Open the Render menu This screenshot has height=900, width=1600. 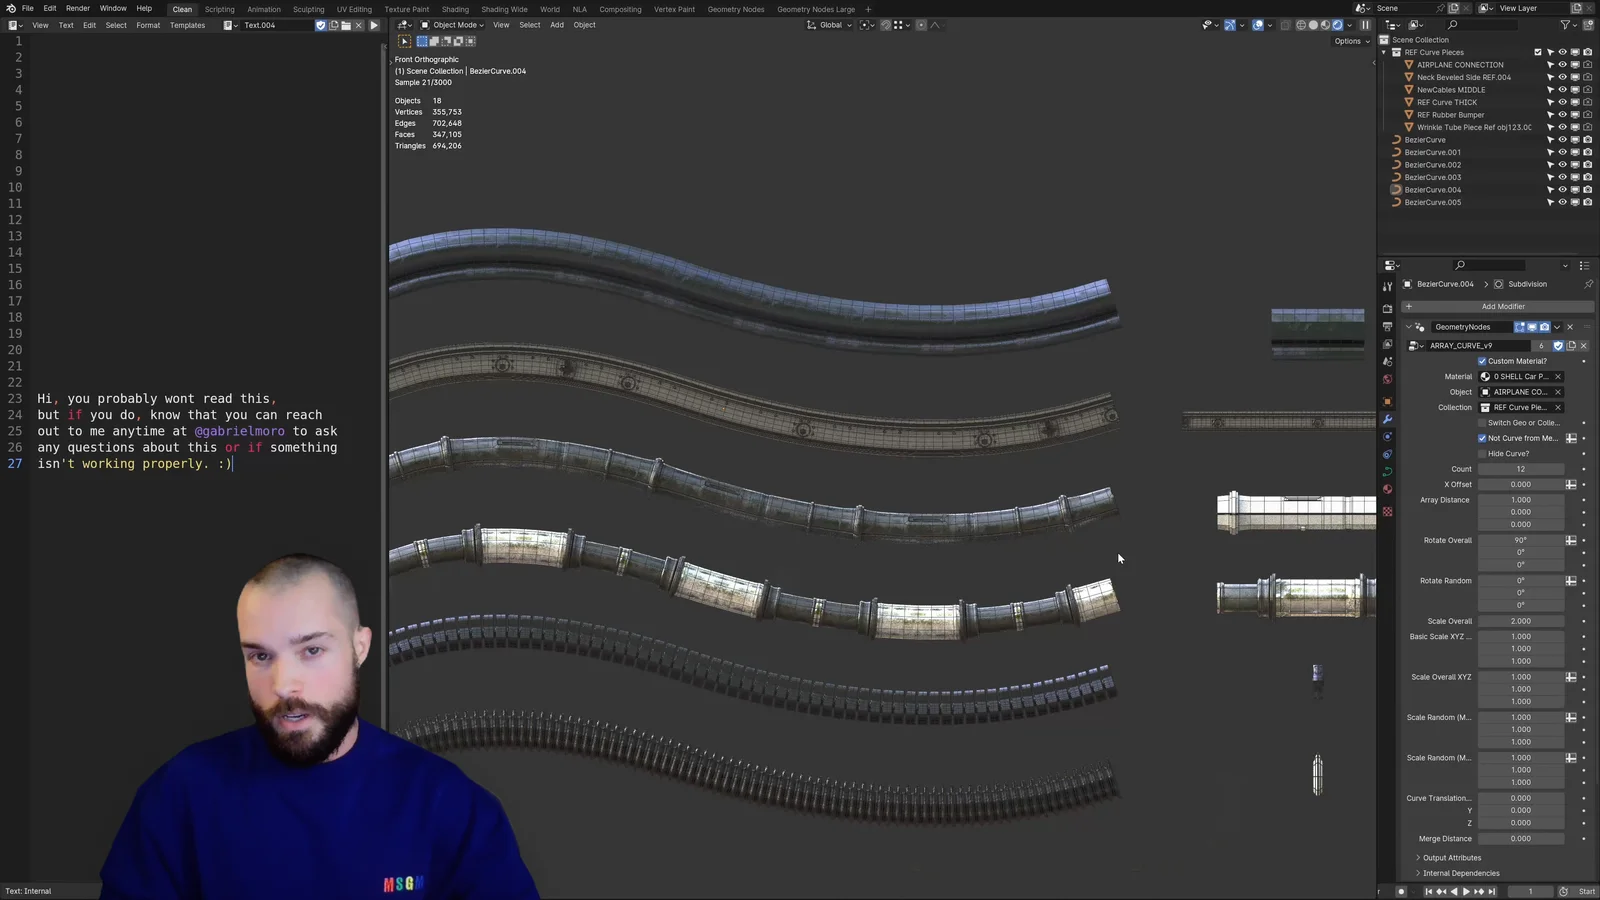77,8
